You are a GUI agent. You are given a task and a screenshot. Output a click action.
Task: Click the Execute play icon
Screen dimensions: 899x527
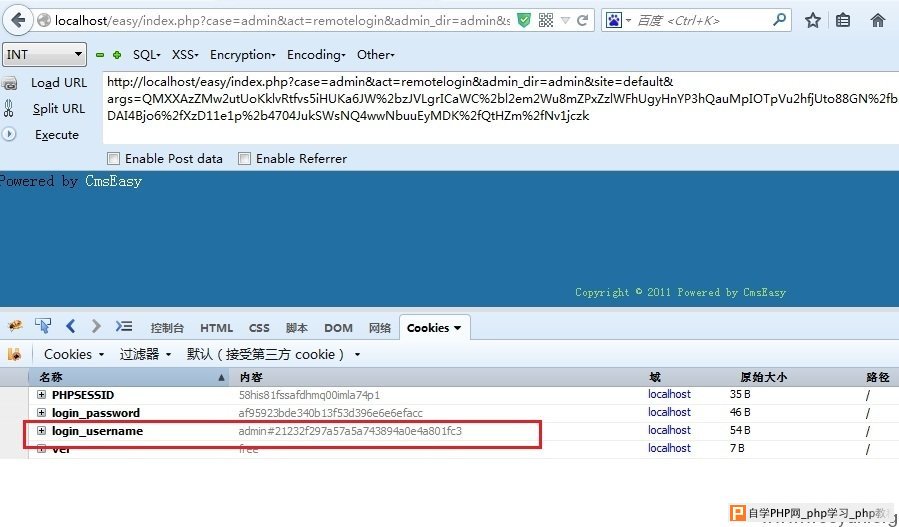click(9, 134)
